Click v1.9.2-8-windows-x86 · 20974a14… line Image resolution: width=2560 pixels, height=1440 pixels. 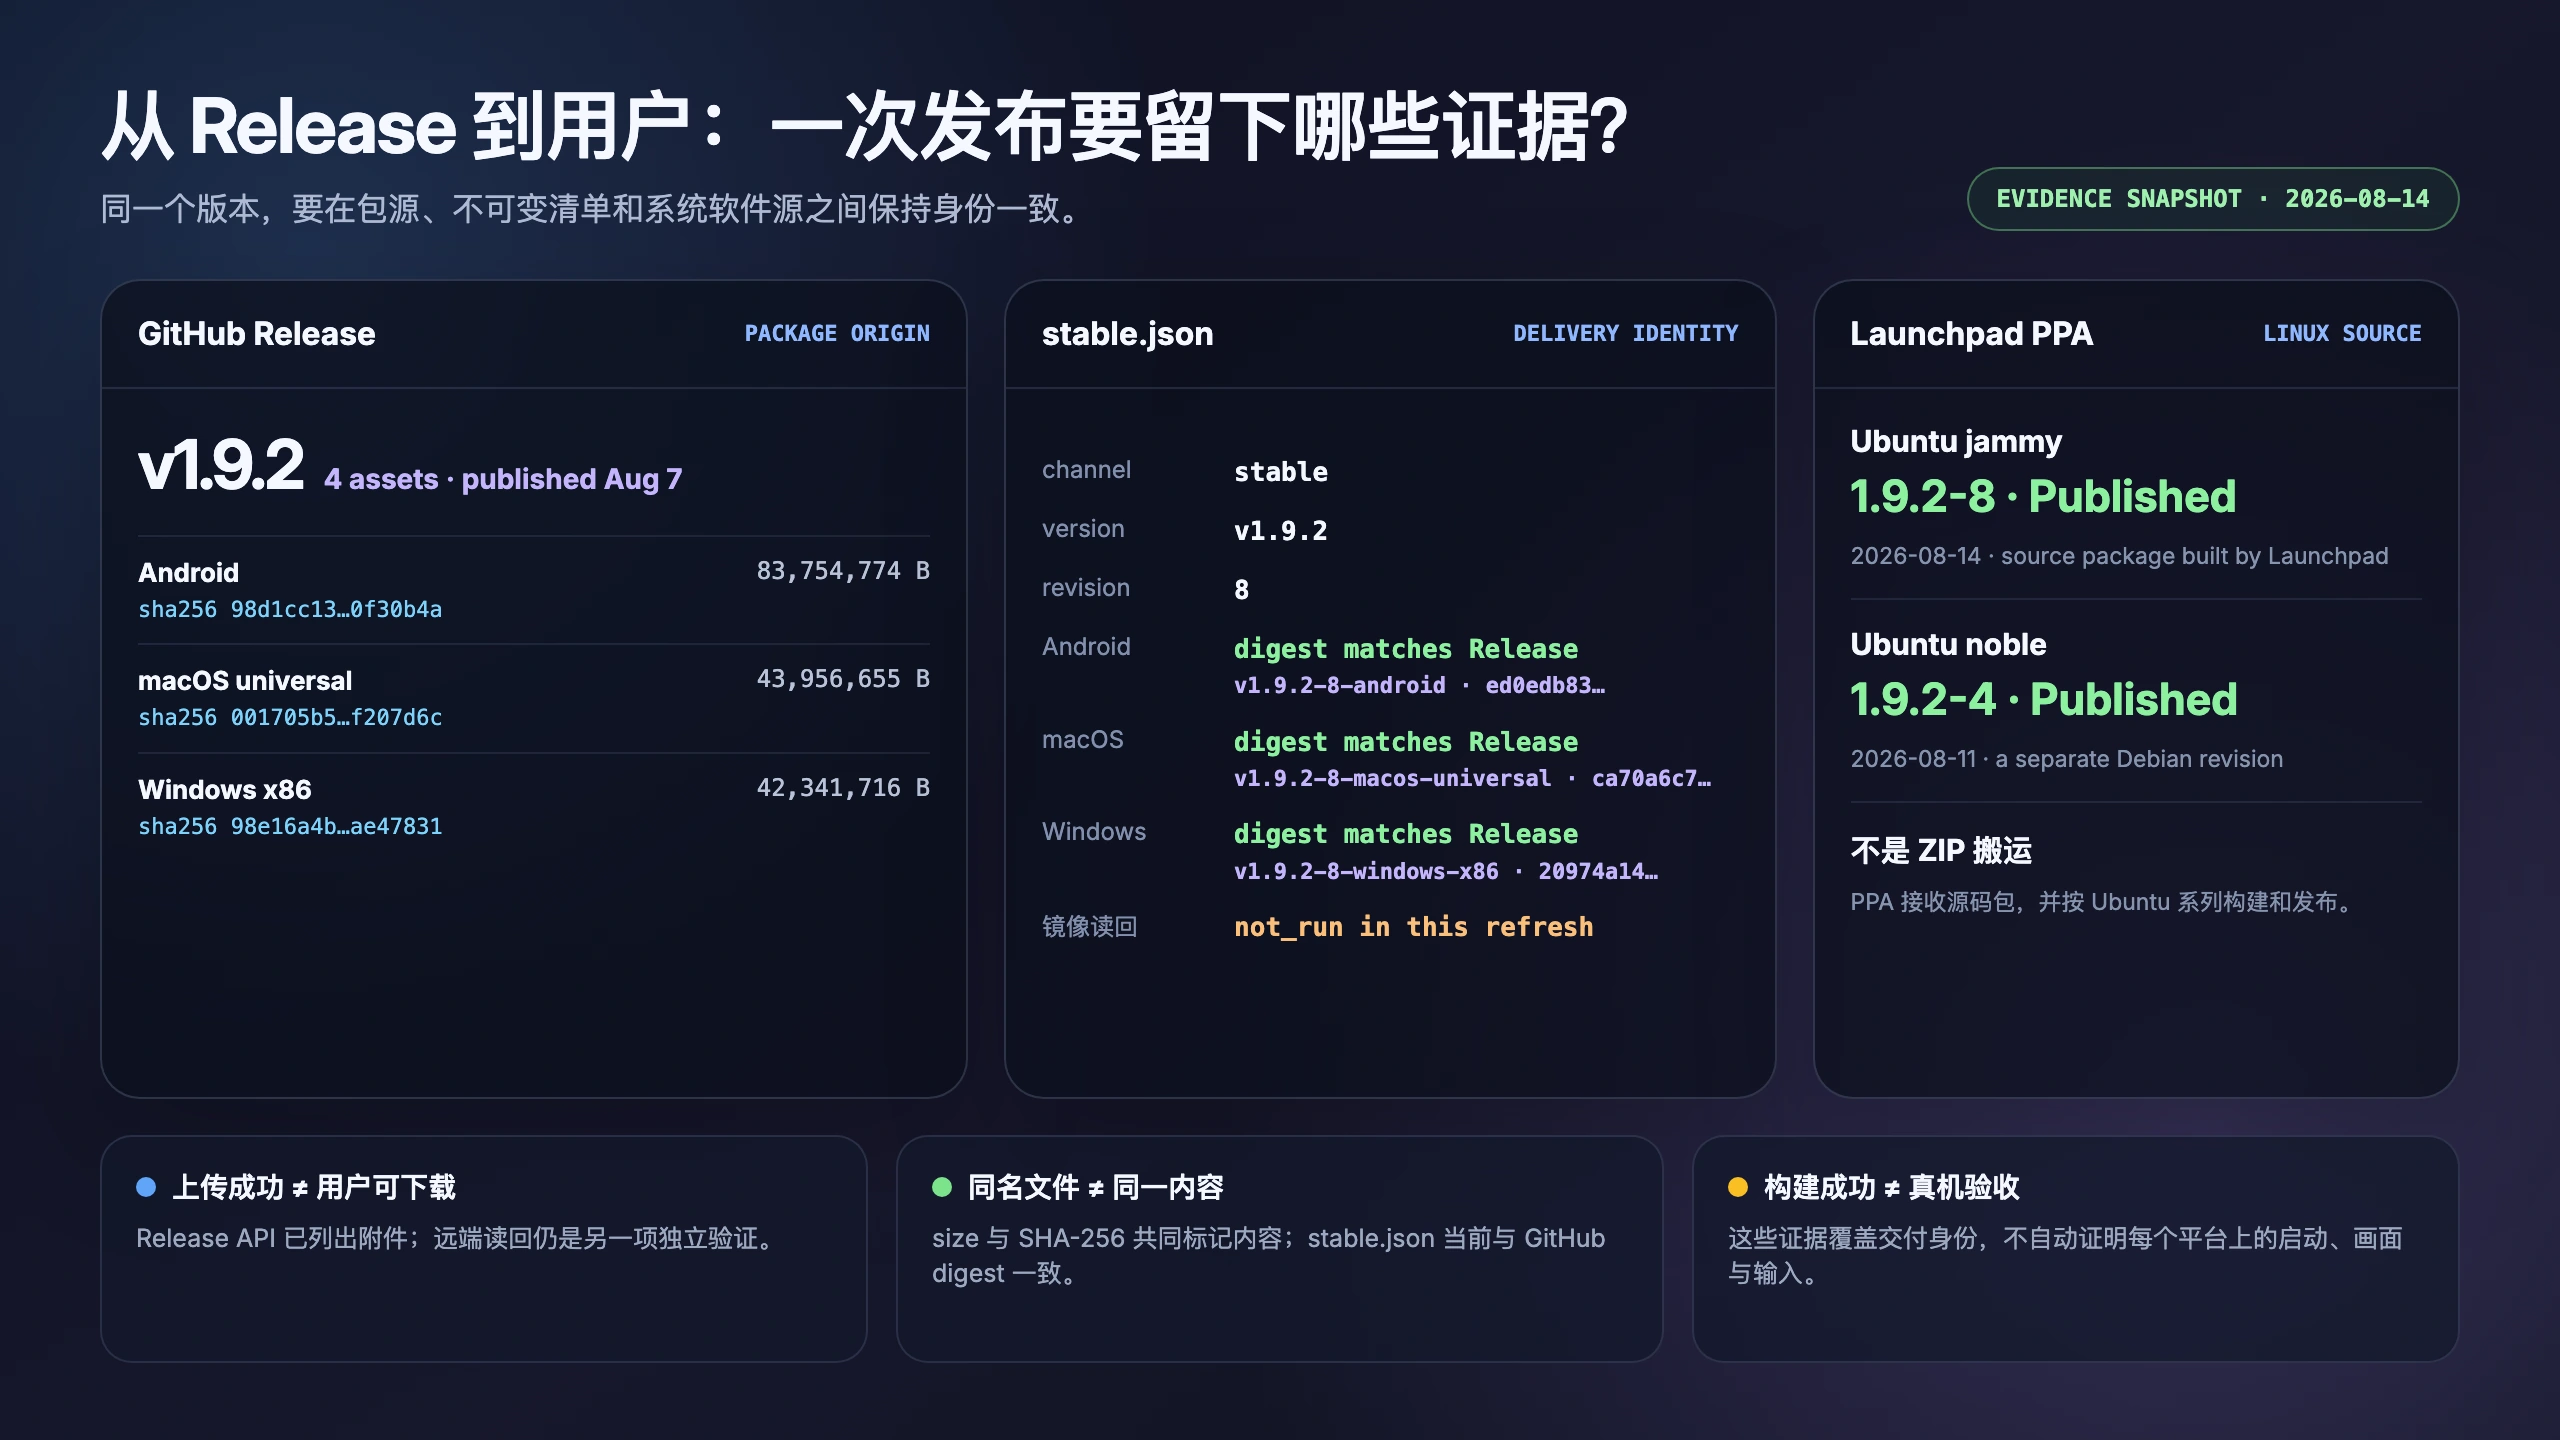coord(1446,871)
